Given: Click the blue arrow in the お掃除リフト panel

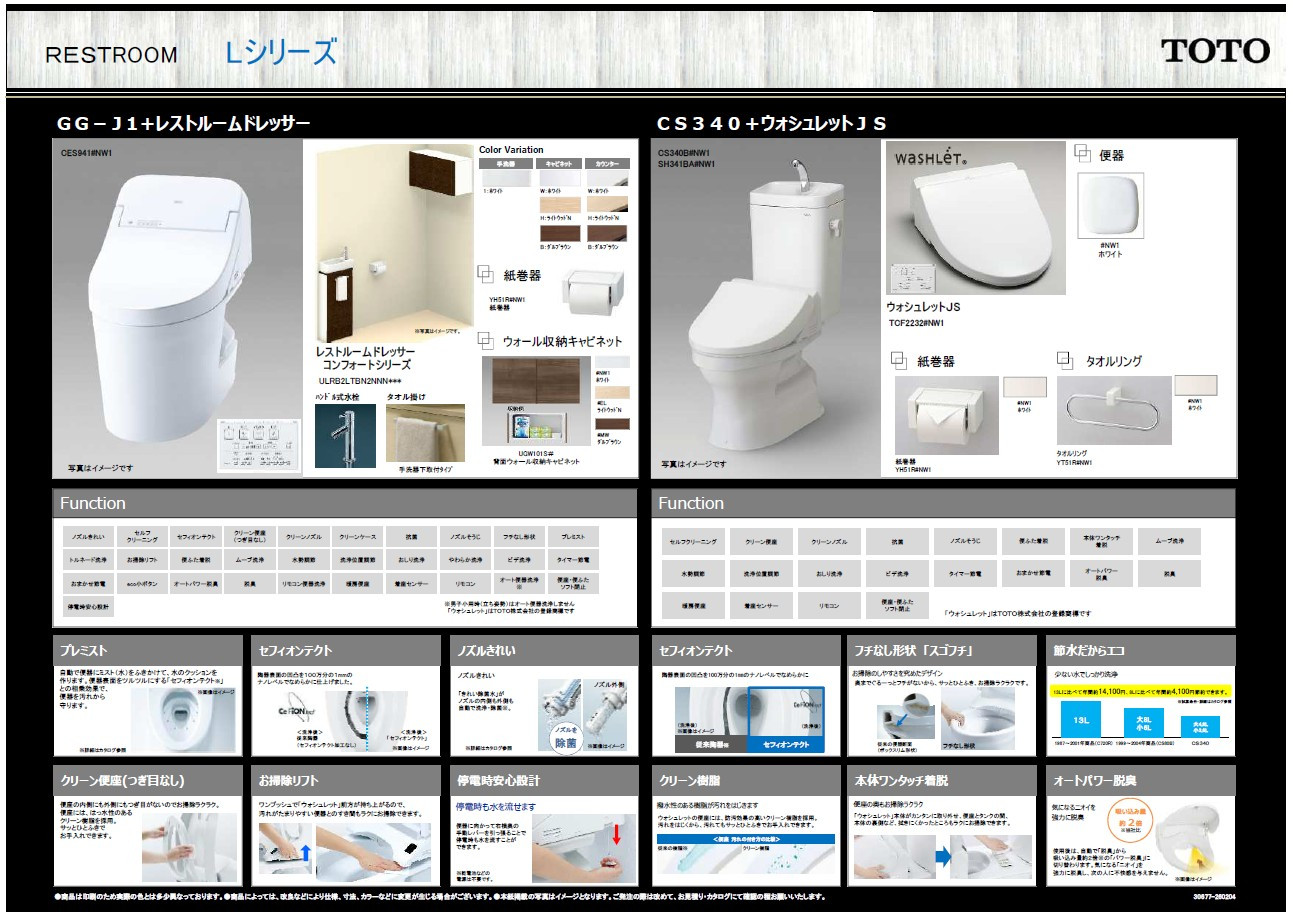Looking at the screenshot, I should (306, 855).
